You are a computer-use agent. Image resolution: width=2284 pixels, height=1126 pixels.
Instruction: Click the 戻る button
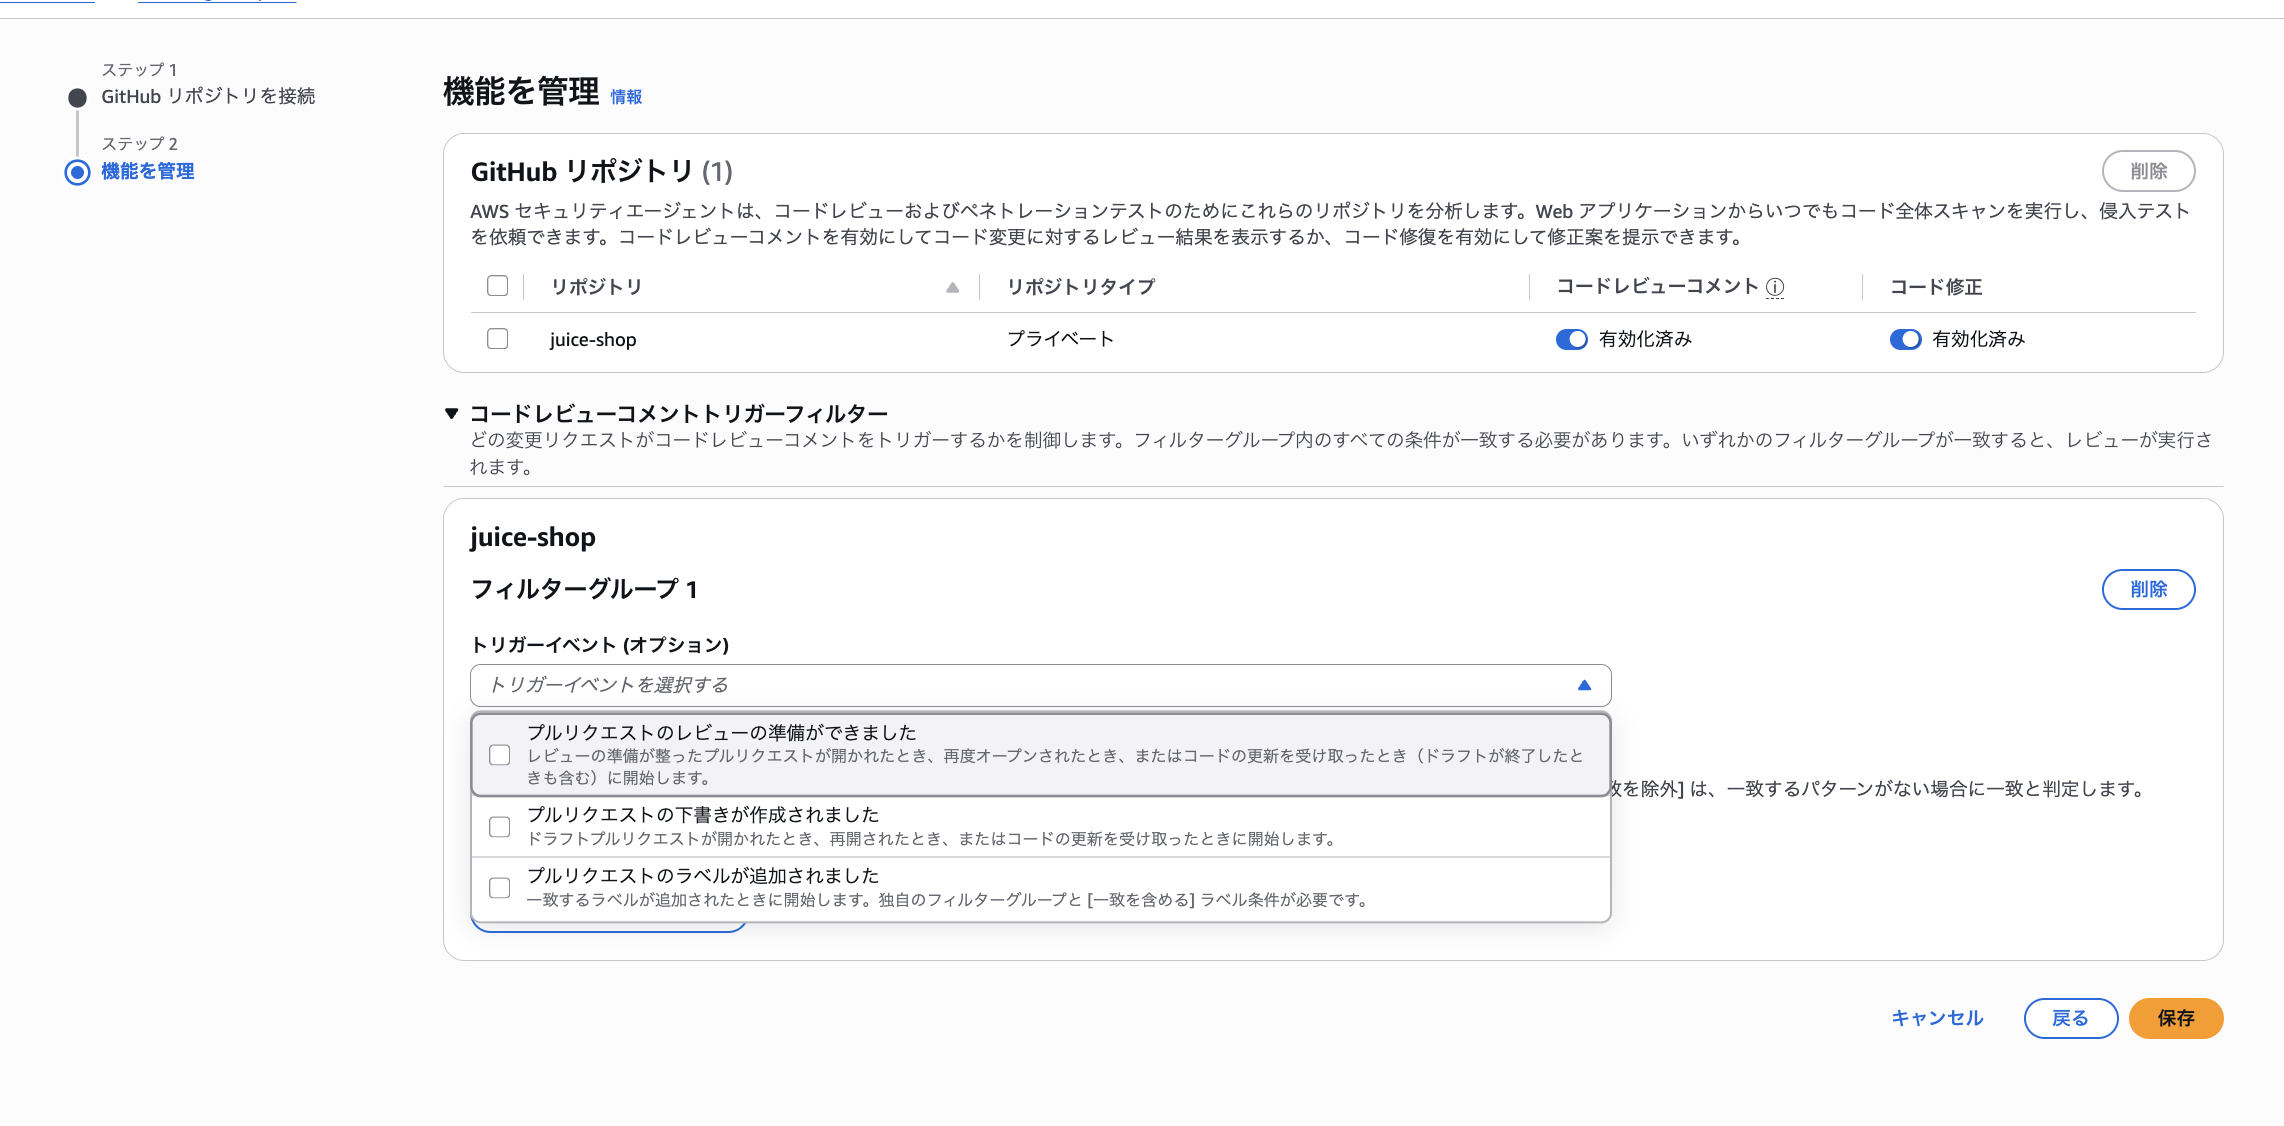[x=2070, y=1018]
